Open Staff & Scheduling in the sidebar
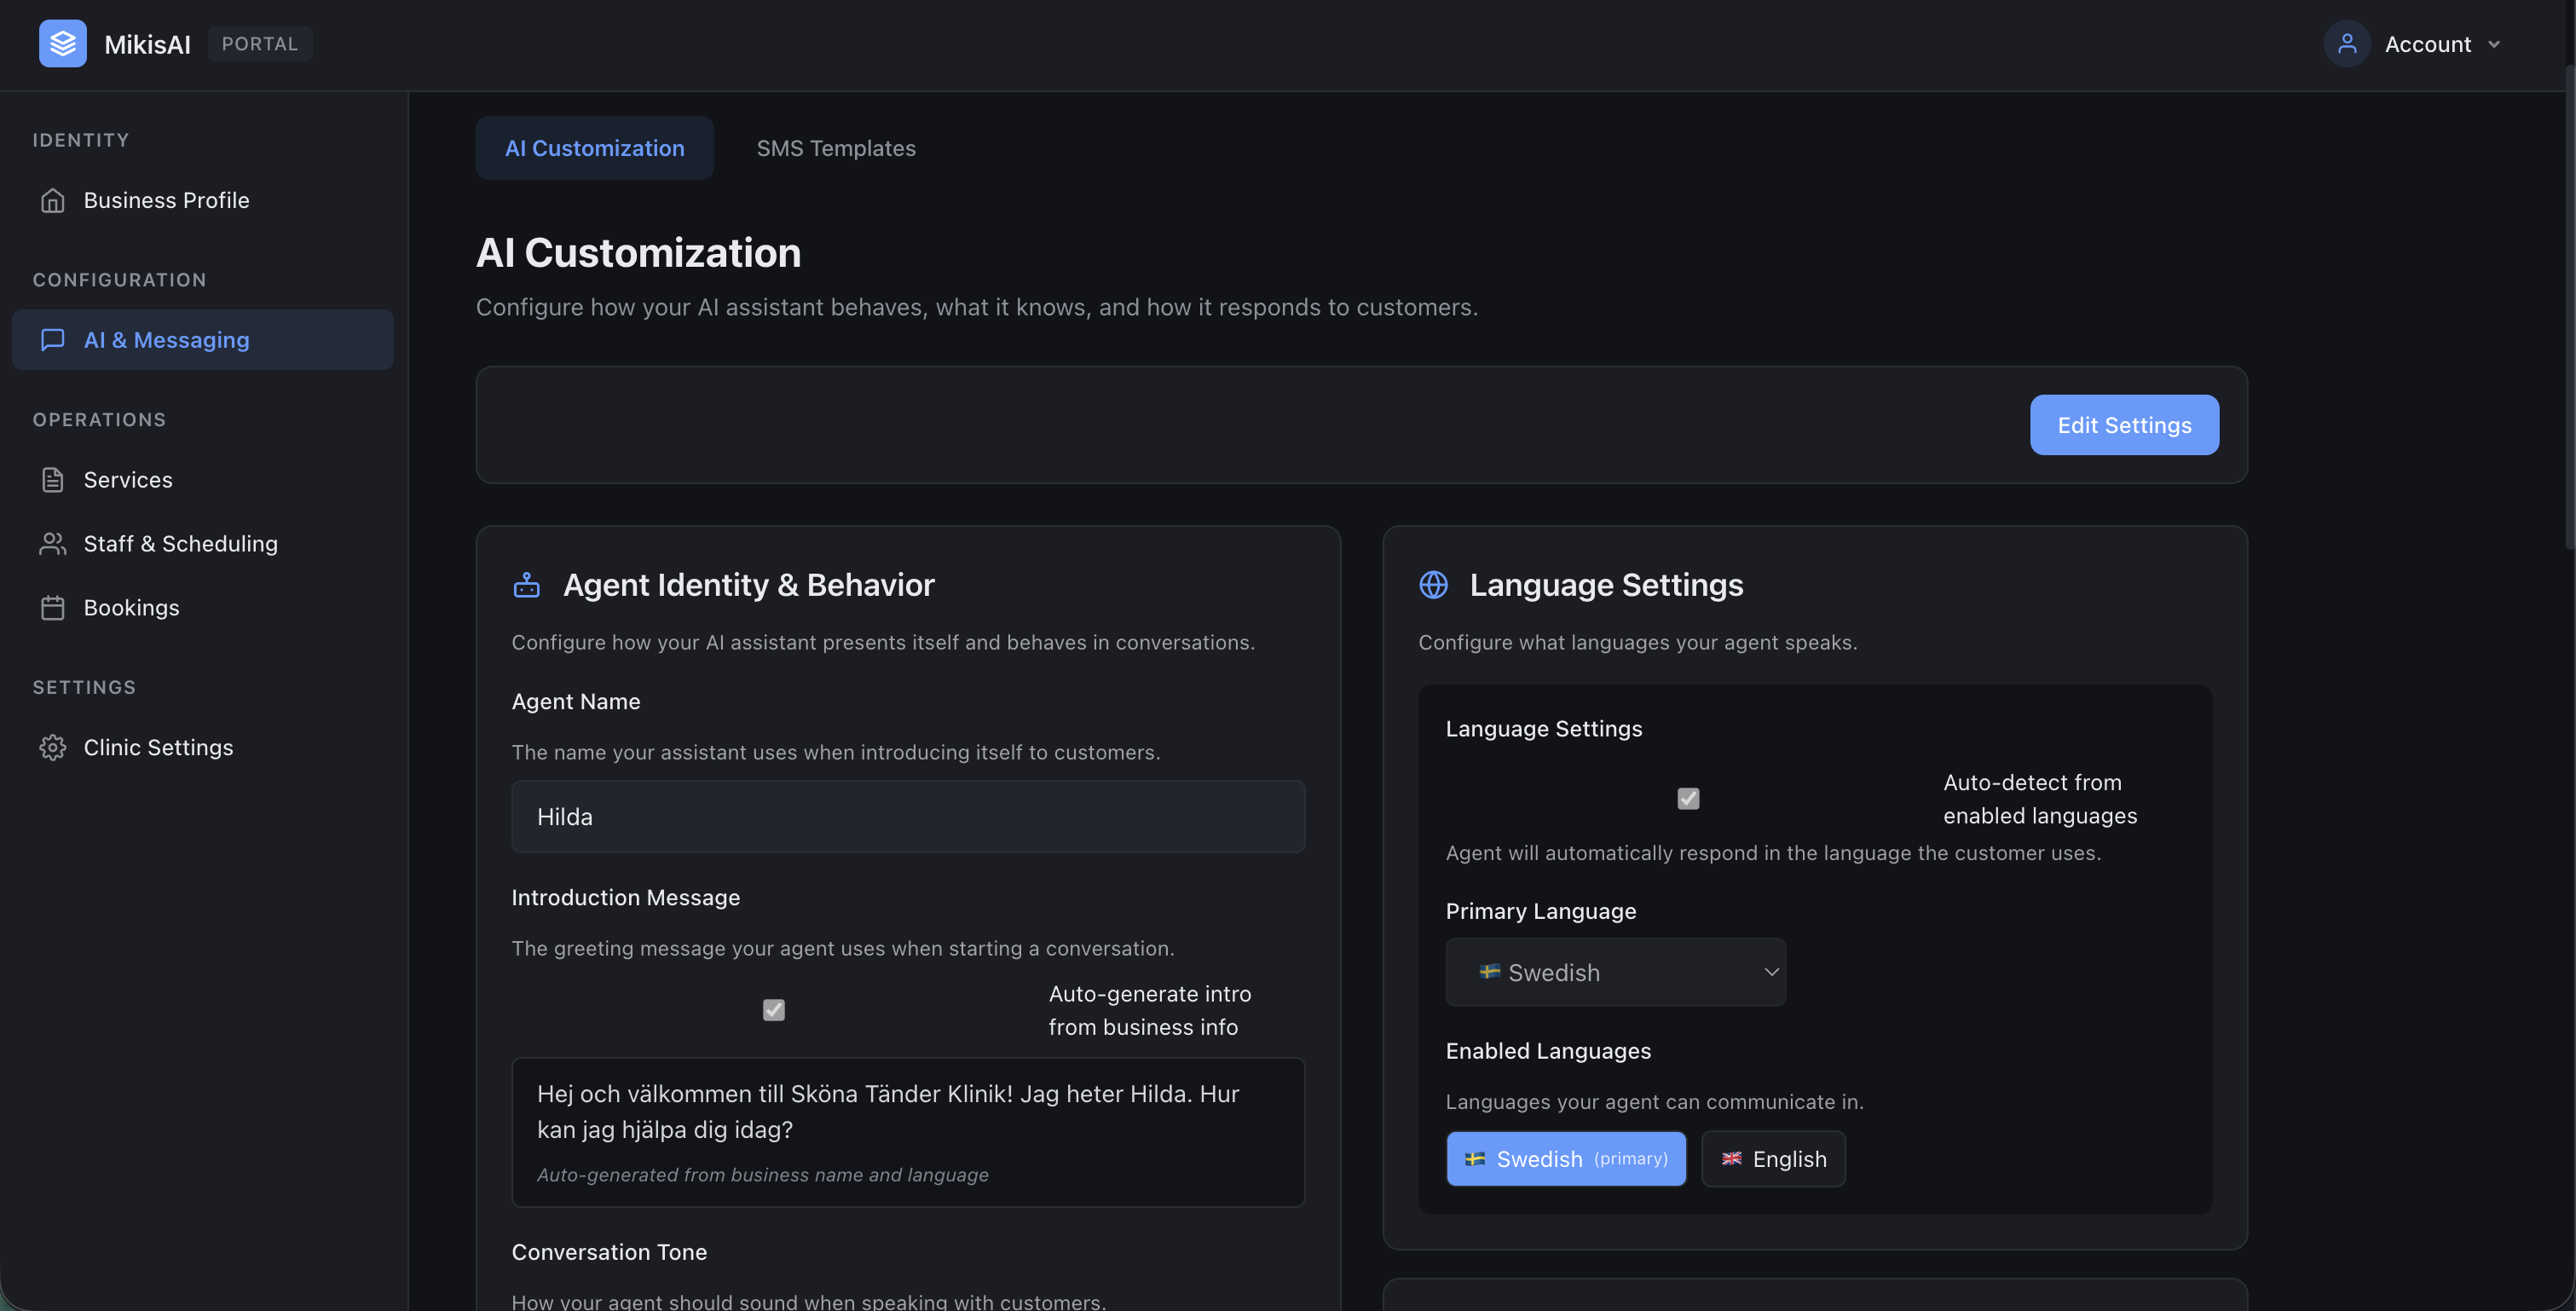The width and height of the screenshot is (2576, 1311). [x=203, y=544]
